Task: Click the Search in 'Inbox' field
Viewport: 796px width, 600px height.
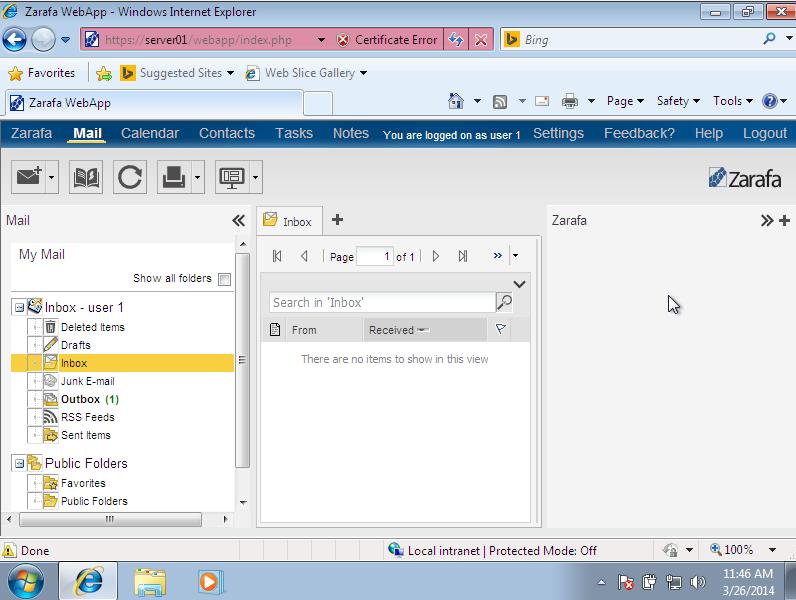Action: click(382, 303)
